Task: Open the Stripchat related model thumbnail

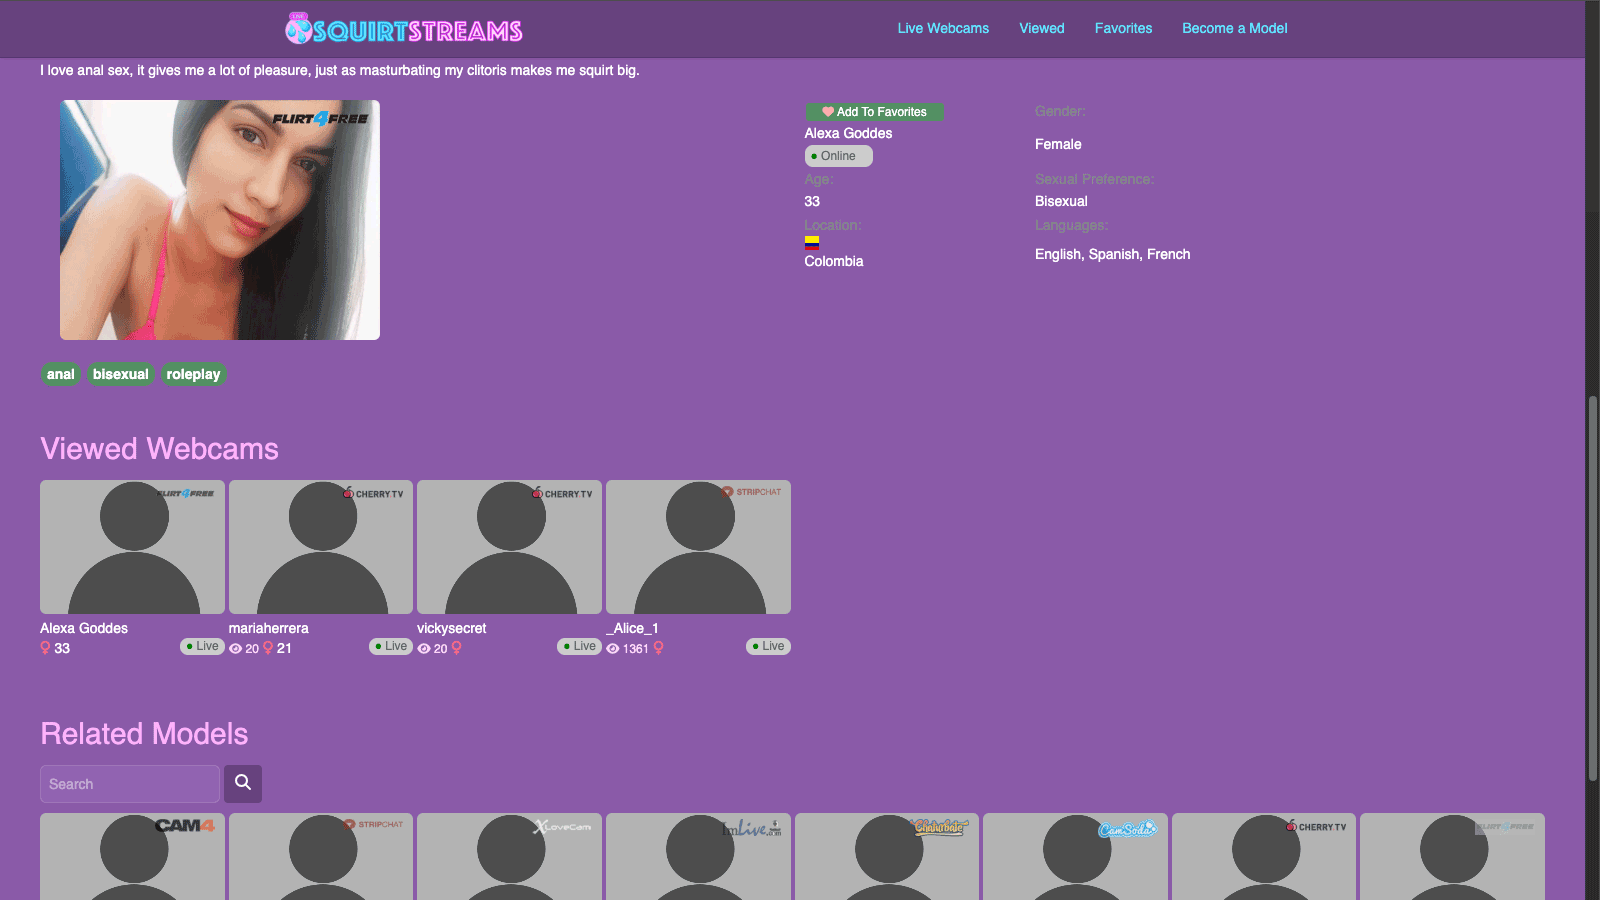Action: (321, 857)
